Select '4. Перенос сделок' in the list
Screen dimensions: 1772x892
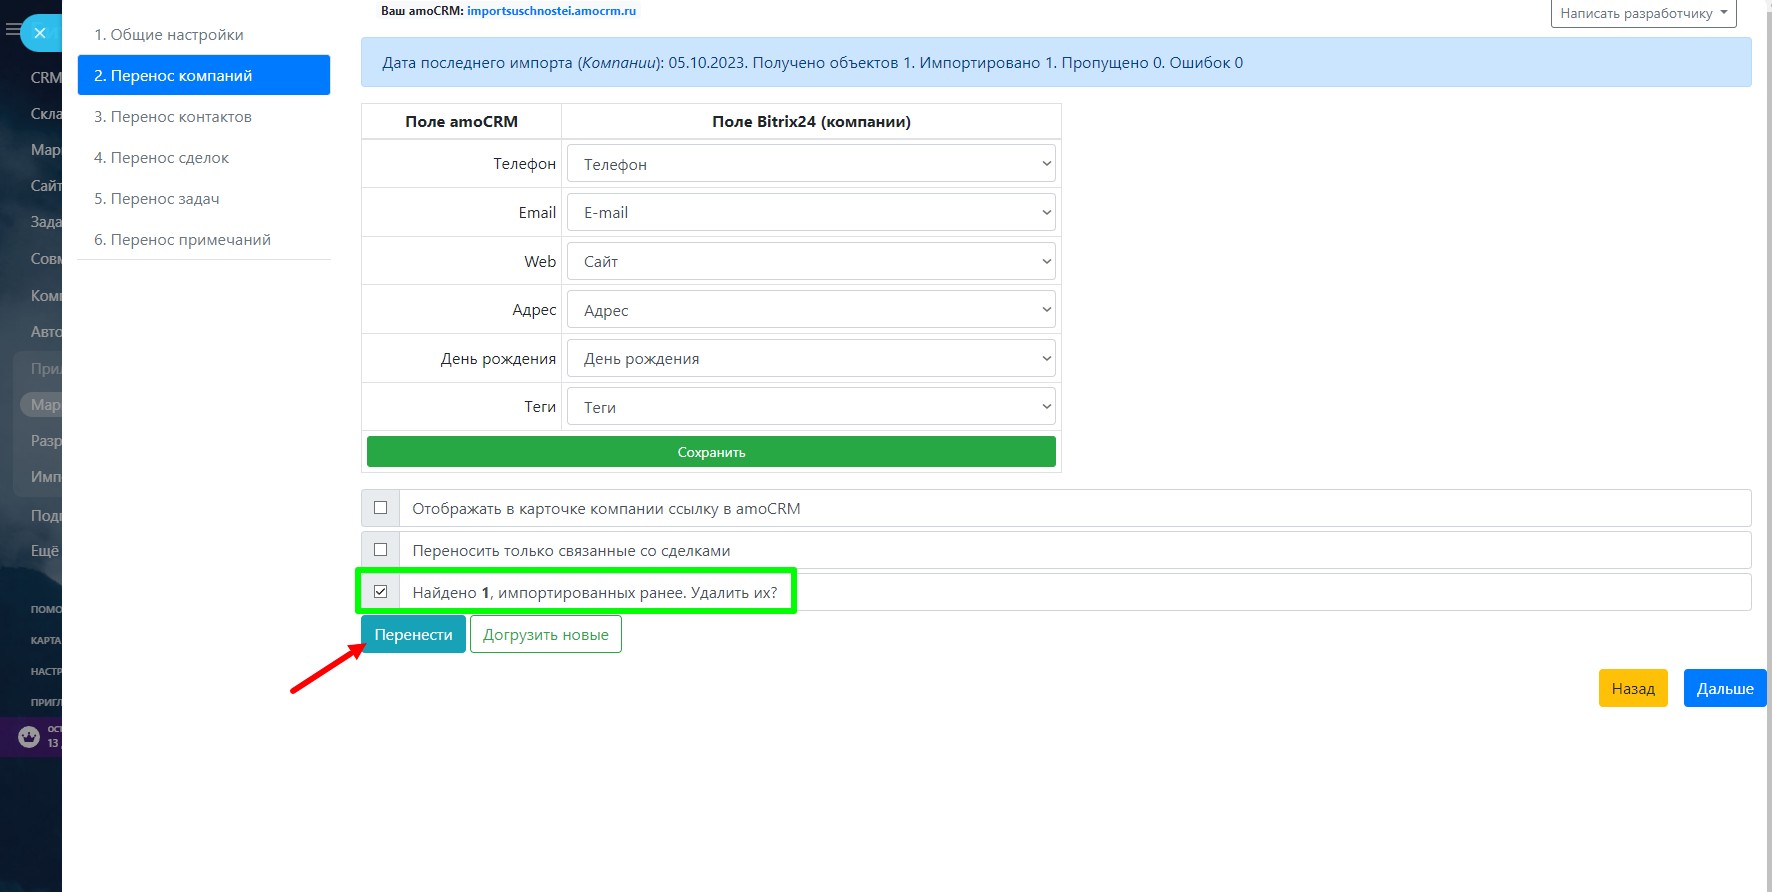pos(162,158)
